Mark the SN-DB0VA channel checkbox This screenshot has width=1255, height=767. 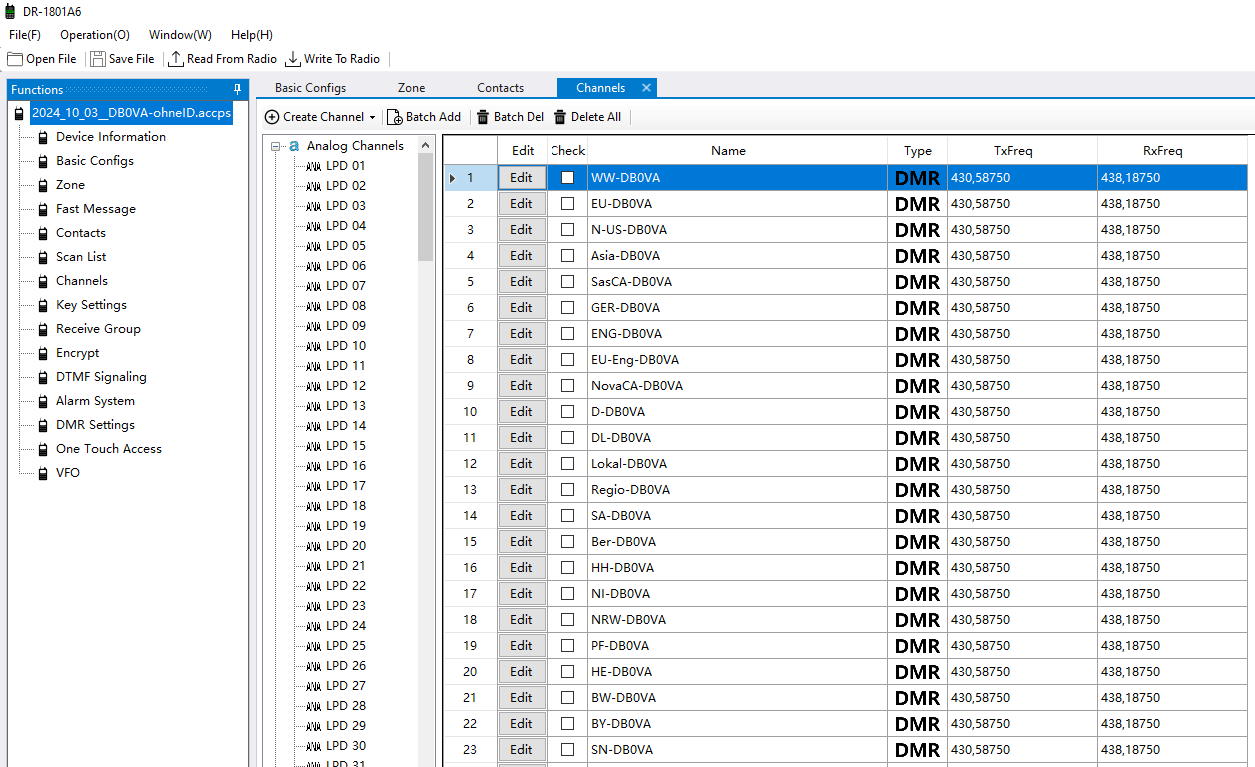coord(567,749)
